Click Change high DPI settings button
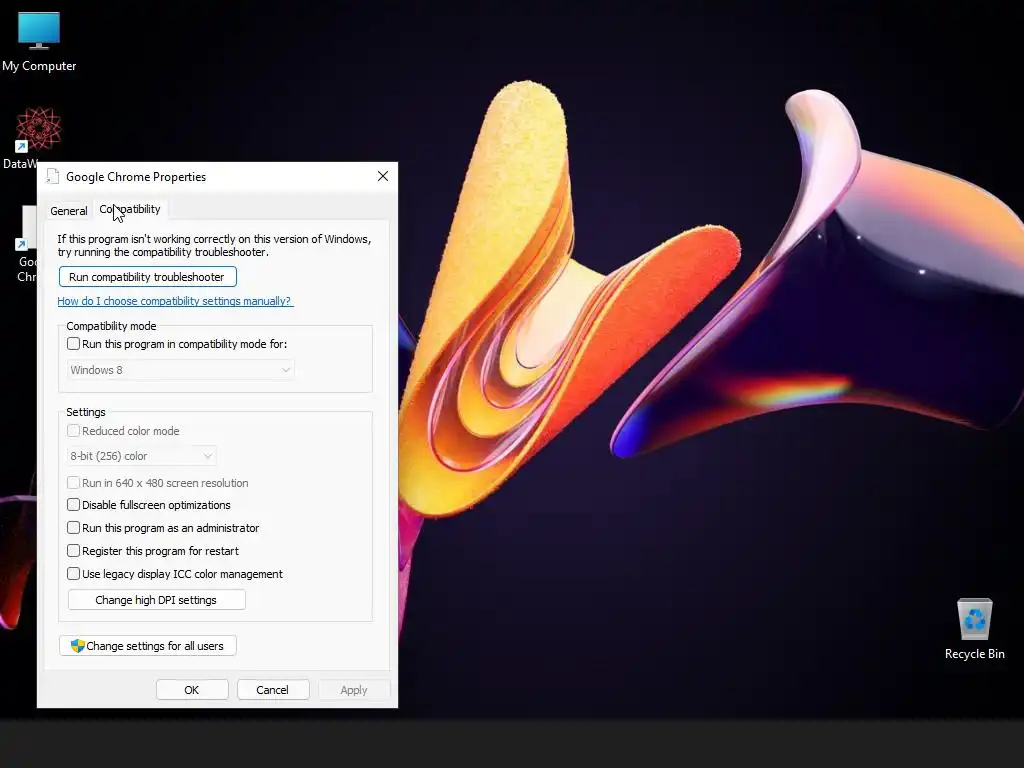Screen dimensions: 1024x768 (x=157, y=600)
